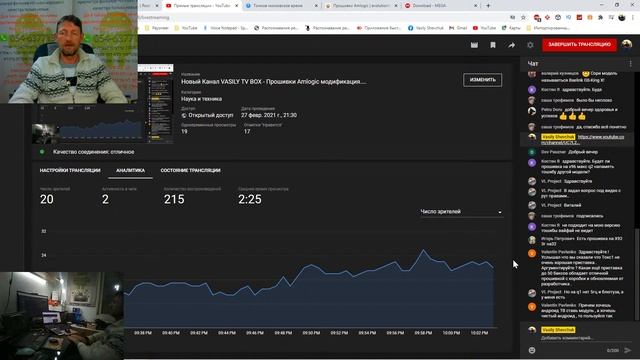Click the Качество соединения: отличное status
640x360 pixels.
coord(93,152)
